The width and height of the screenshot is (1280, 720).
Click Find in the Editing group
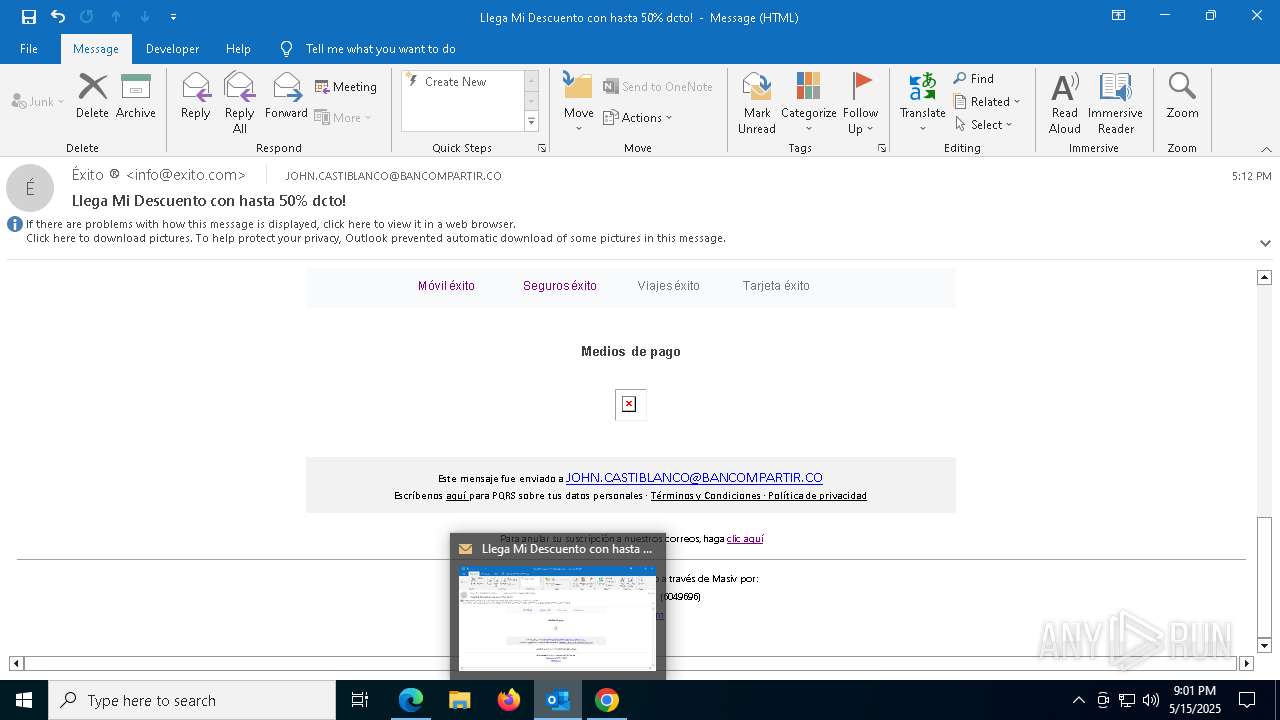pos(974,78)
